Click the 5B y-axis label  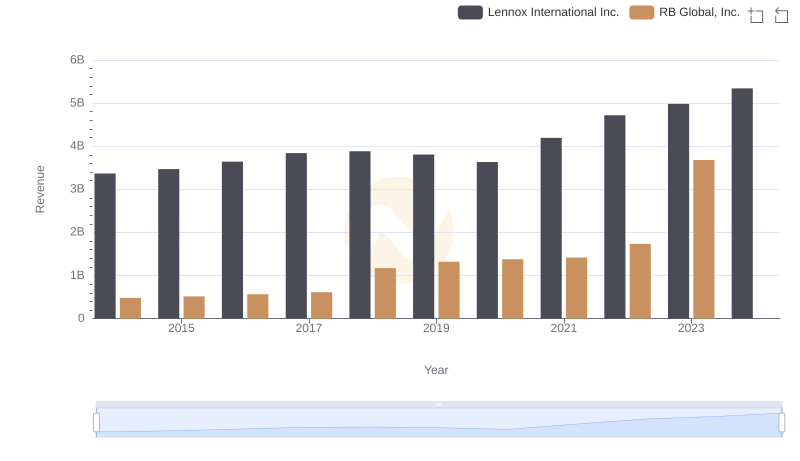click(x=77, y=103)
